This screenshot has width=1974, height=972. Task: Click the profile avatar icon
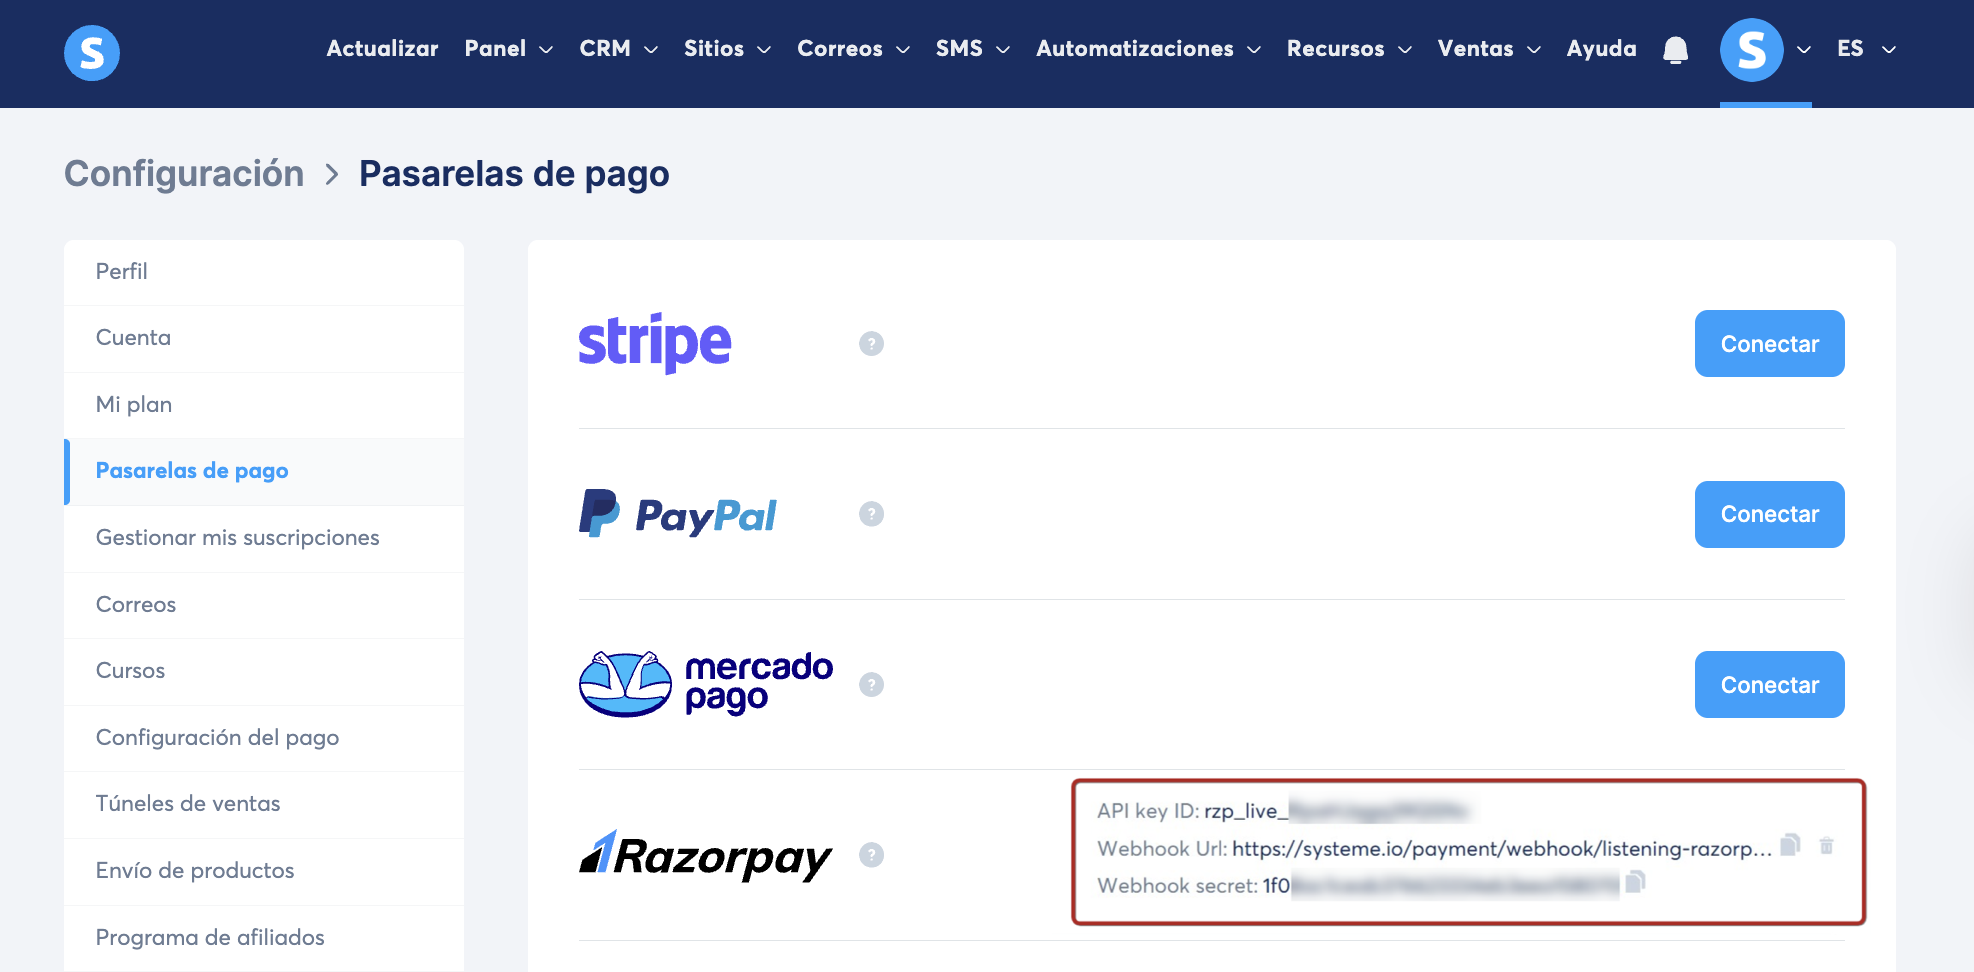click(1751, 50)
